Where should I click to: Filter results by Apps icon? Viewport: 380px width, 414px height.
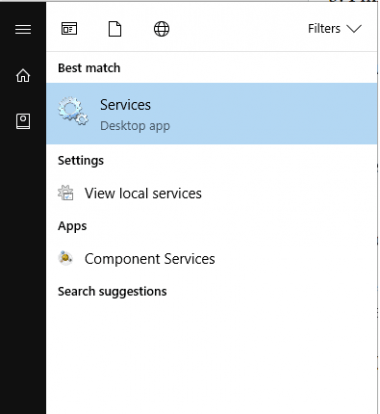click(69, 29)
